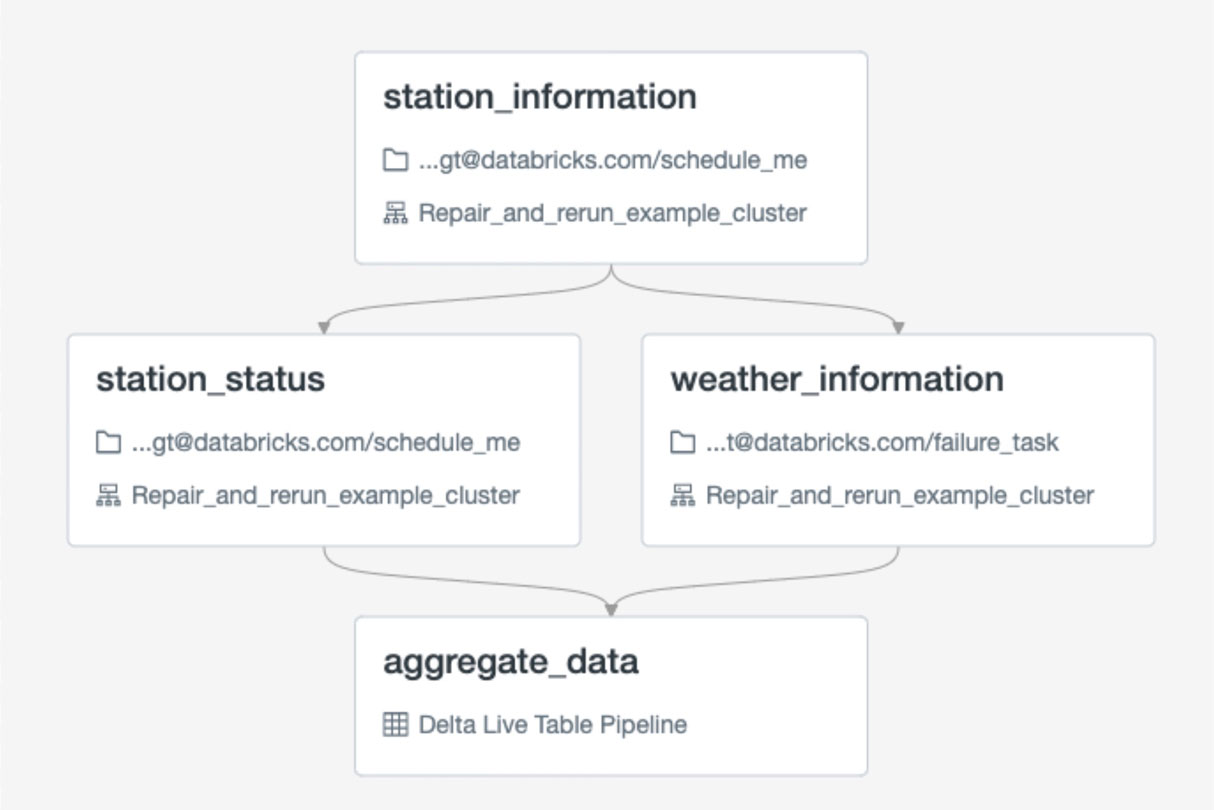Open failure_task notebook path in weather_information
This screenshot has width=1214, height=810.
pyautogui.click(x=881, y=442)
